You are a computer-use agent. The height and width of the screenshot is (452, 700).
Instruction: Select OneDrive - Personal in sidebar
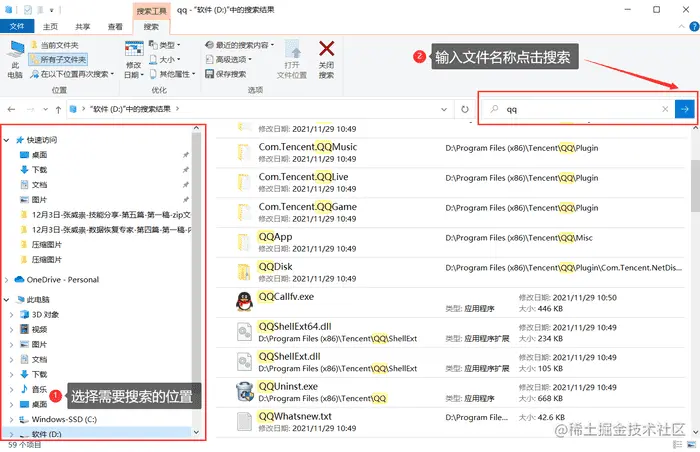pos(57,280)
